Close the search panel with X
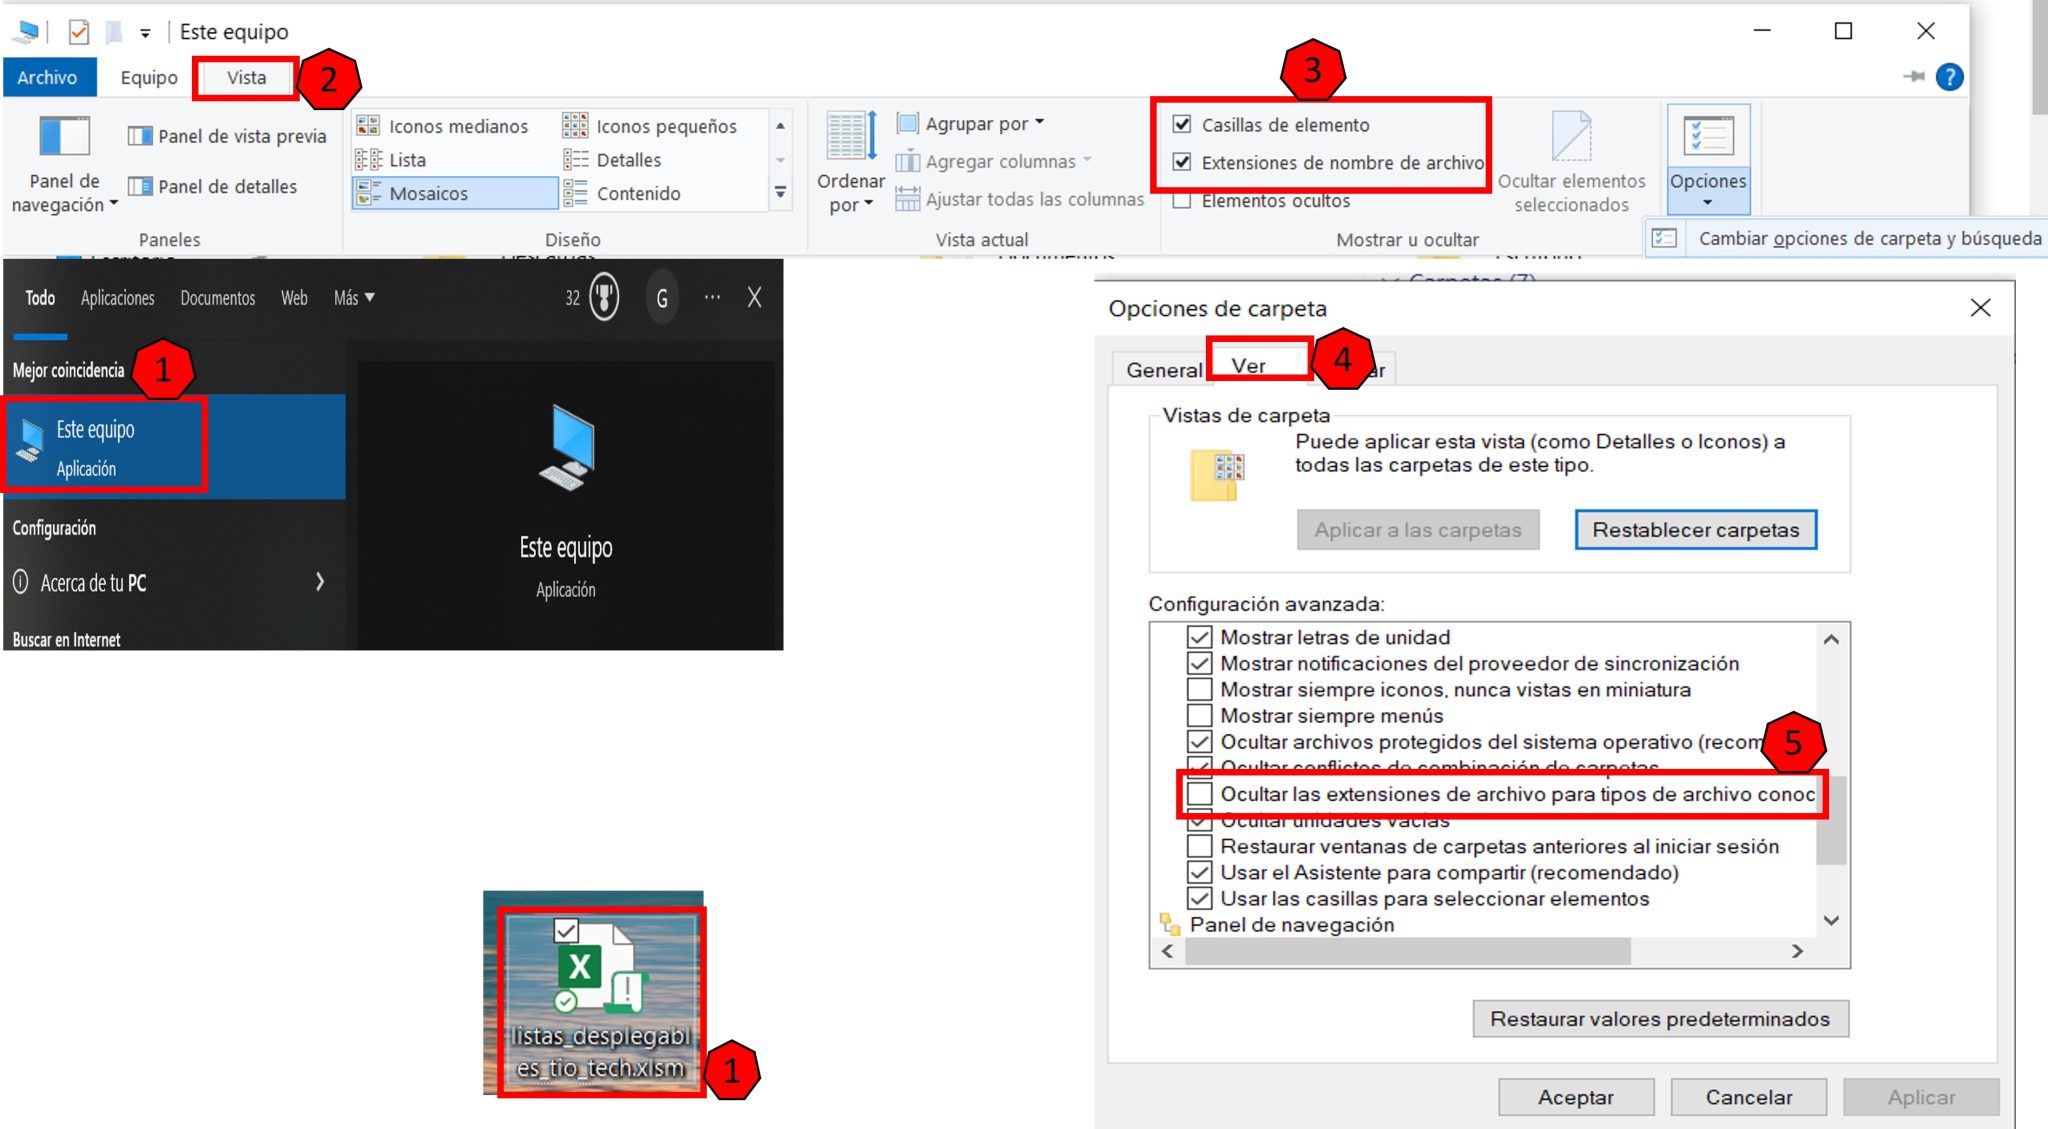The height and width of the screenshot is (1129, 2048). click(755, 297)
